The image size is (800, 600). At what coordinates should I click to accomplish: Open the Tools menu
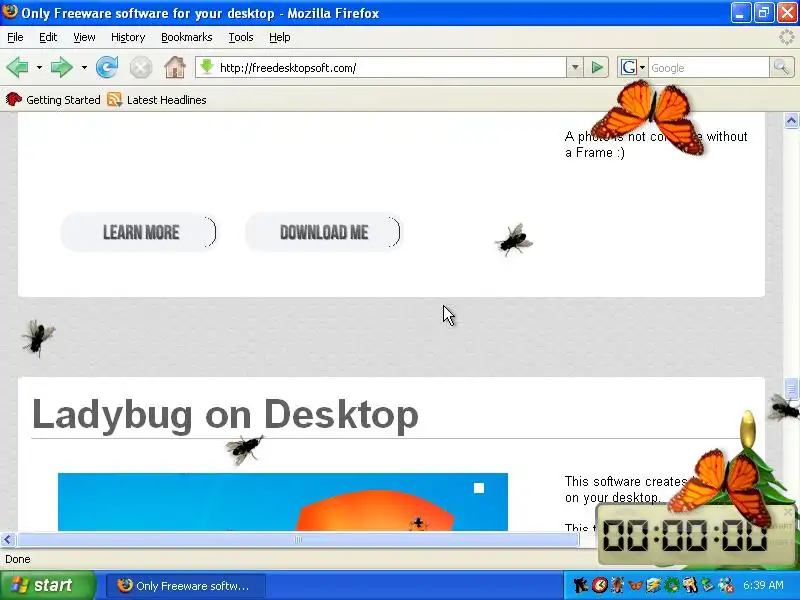tap(241, 37)
